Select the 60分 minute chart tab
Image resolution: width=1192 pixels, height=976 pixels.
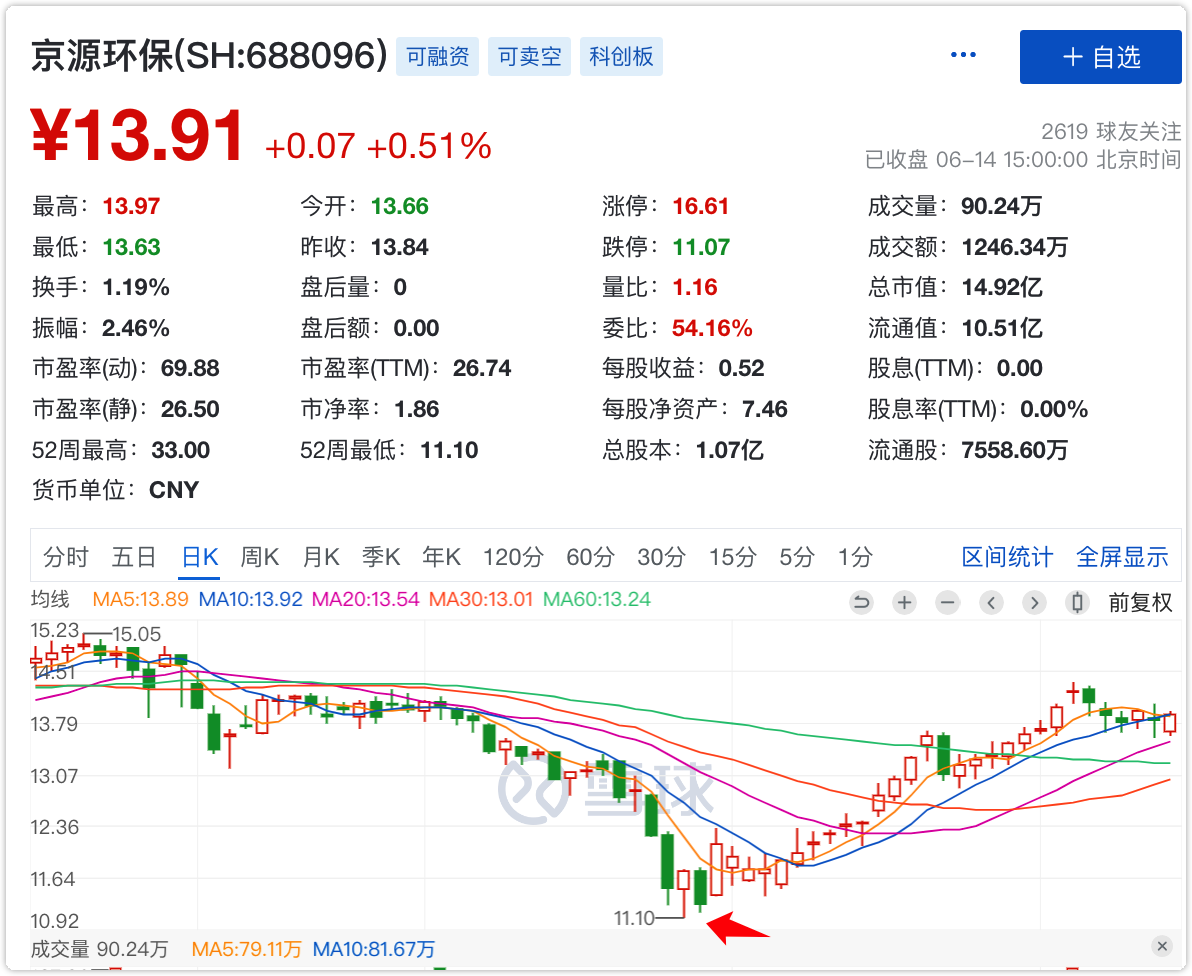pyautogui.click(x=590, y=557)
